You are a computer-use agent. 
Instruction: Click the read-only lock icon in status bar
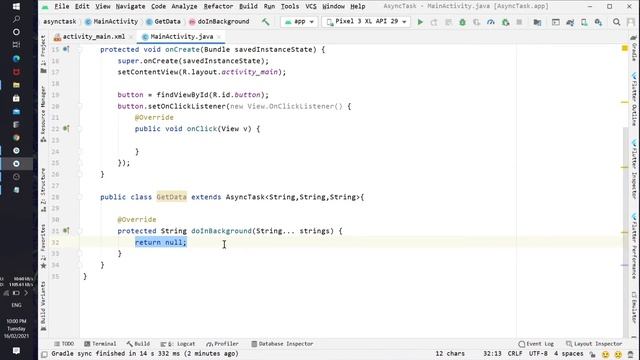point(593,354)
